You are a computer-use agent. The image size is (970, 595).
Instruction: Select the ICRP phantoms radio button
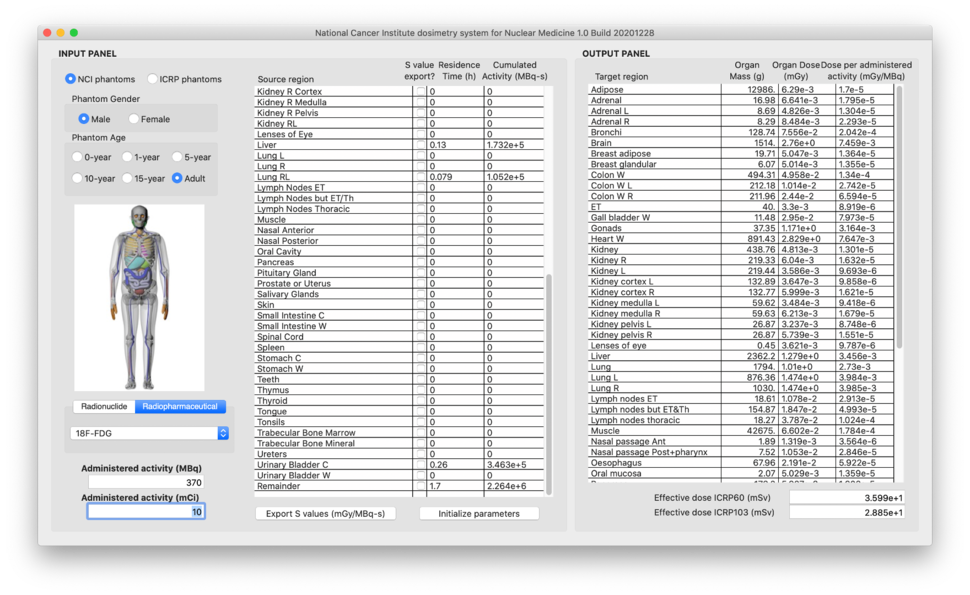tap(153, 79)
